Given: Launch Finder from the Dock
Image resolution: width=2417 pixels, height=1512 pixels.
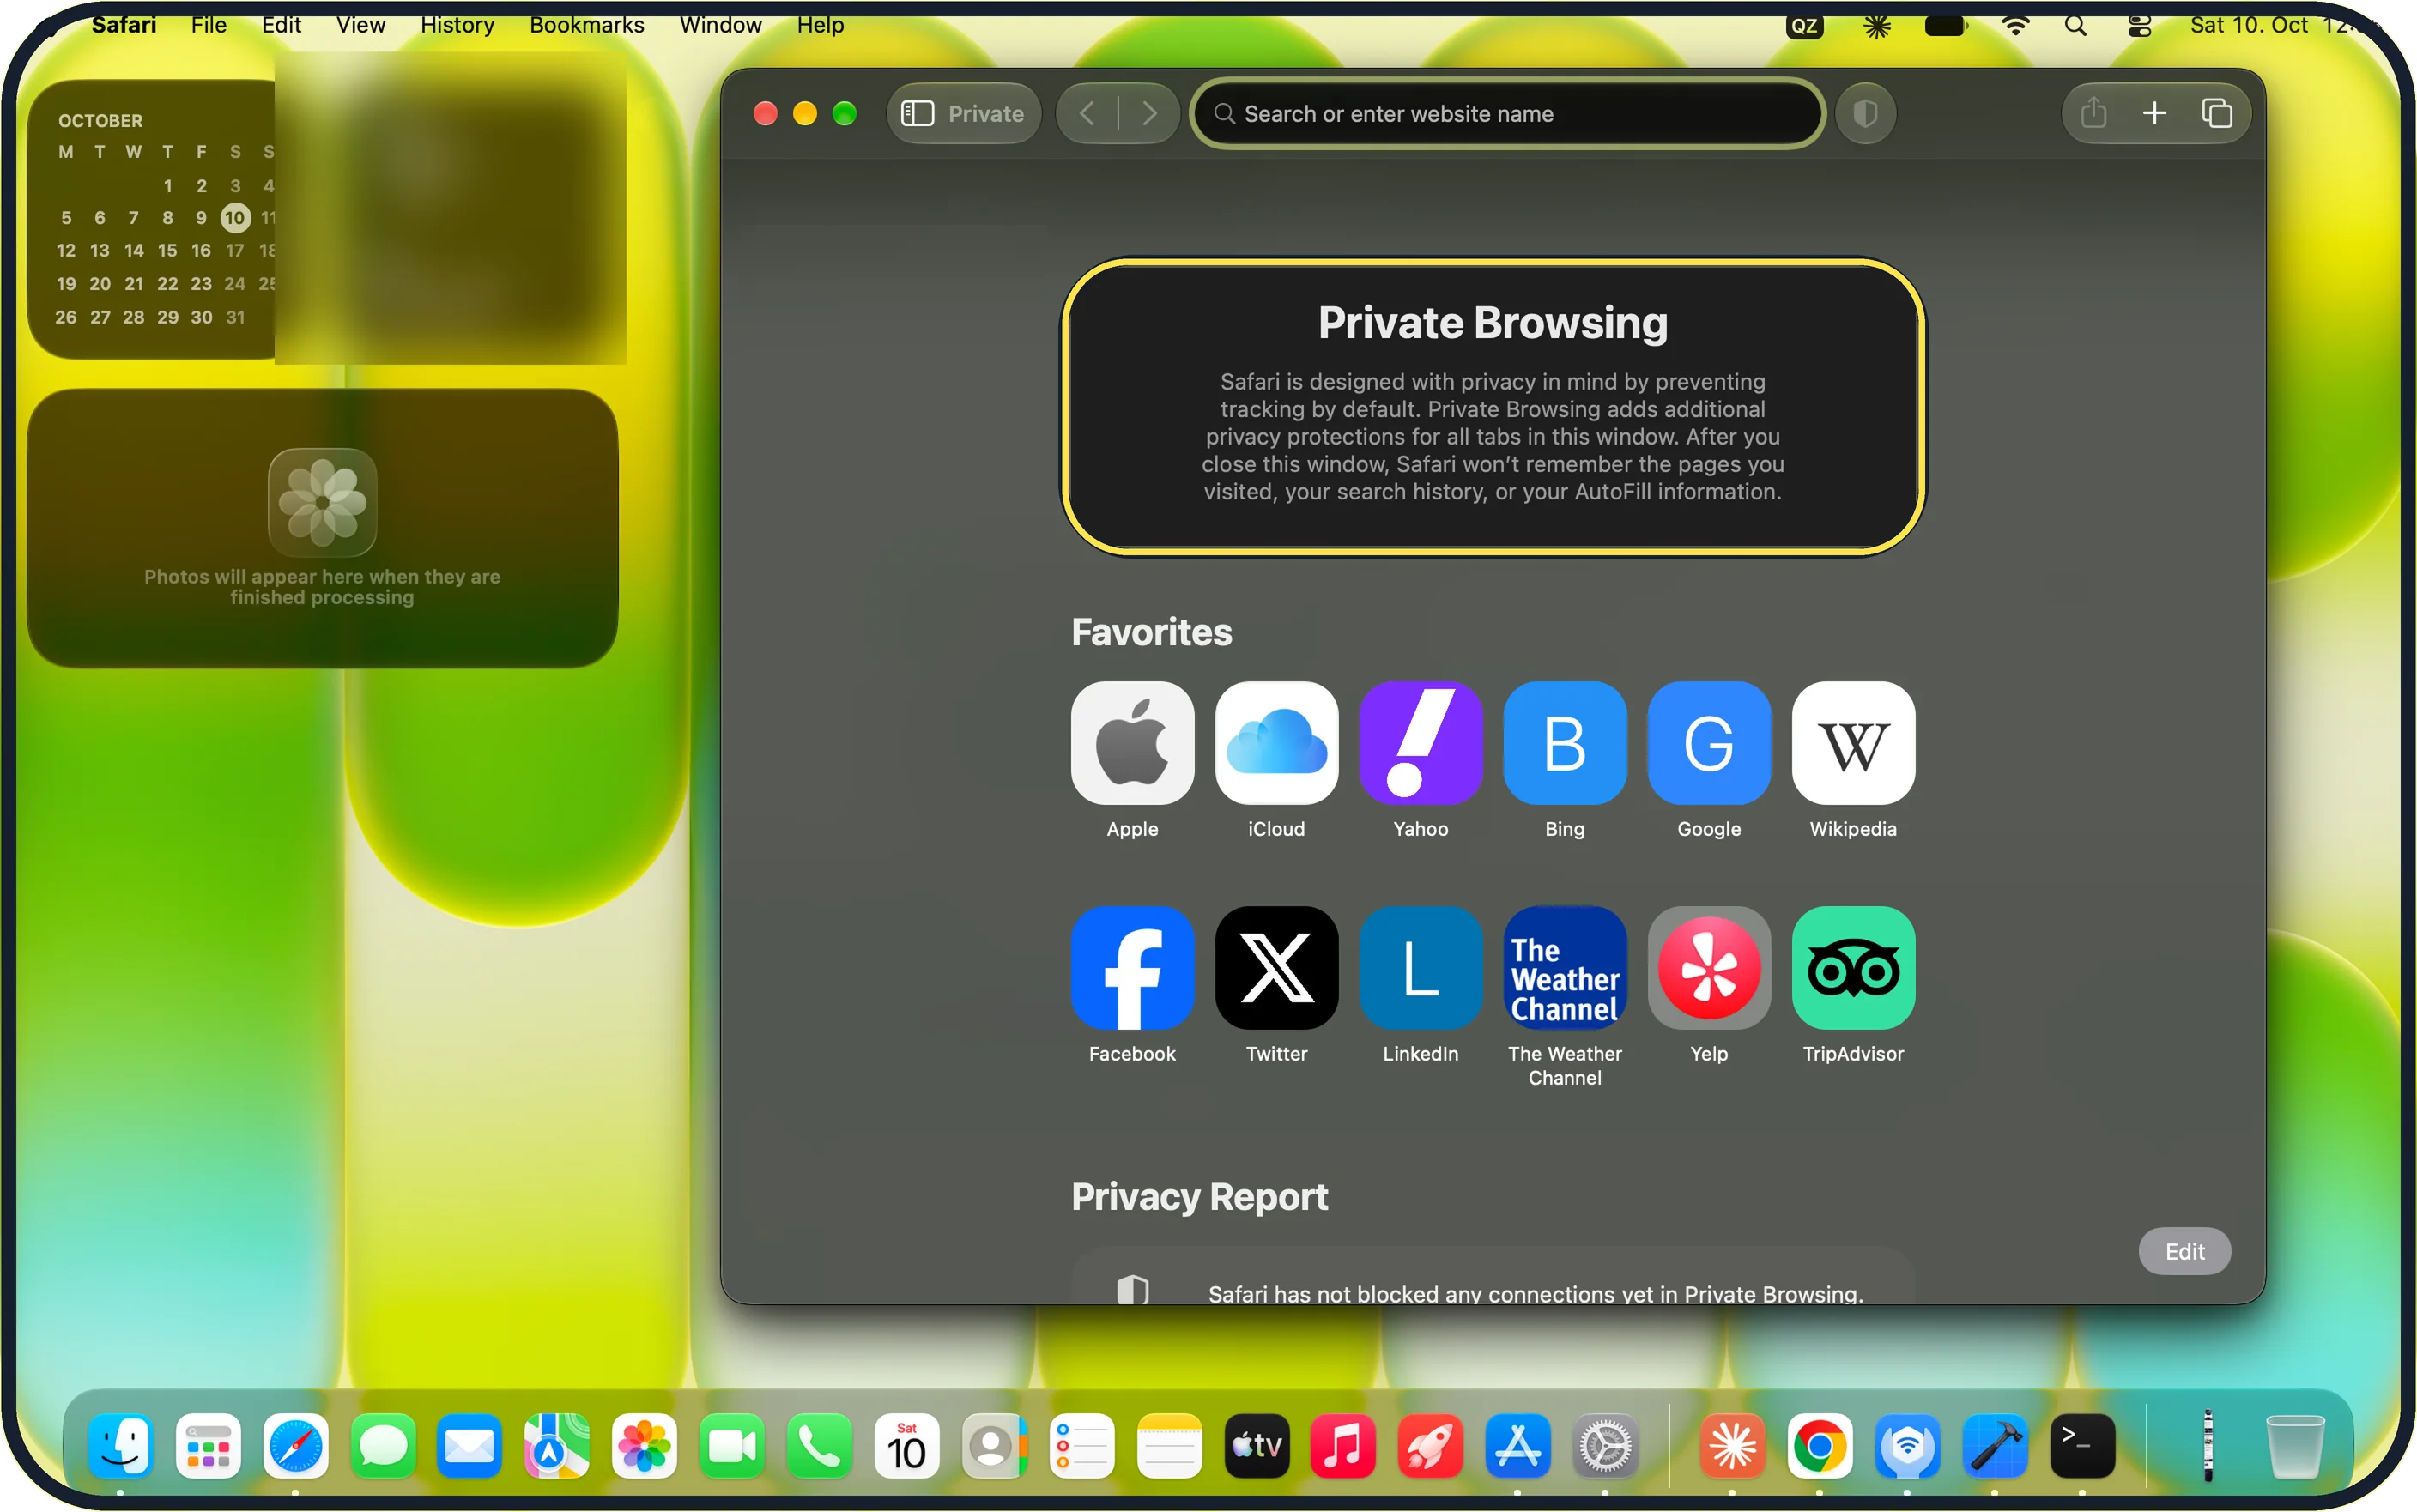Looking at the screenshot, I should (x=121, y=1446).
